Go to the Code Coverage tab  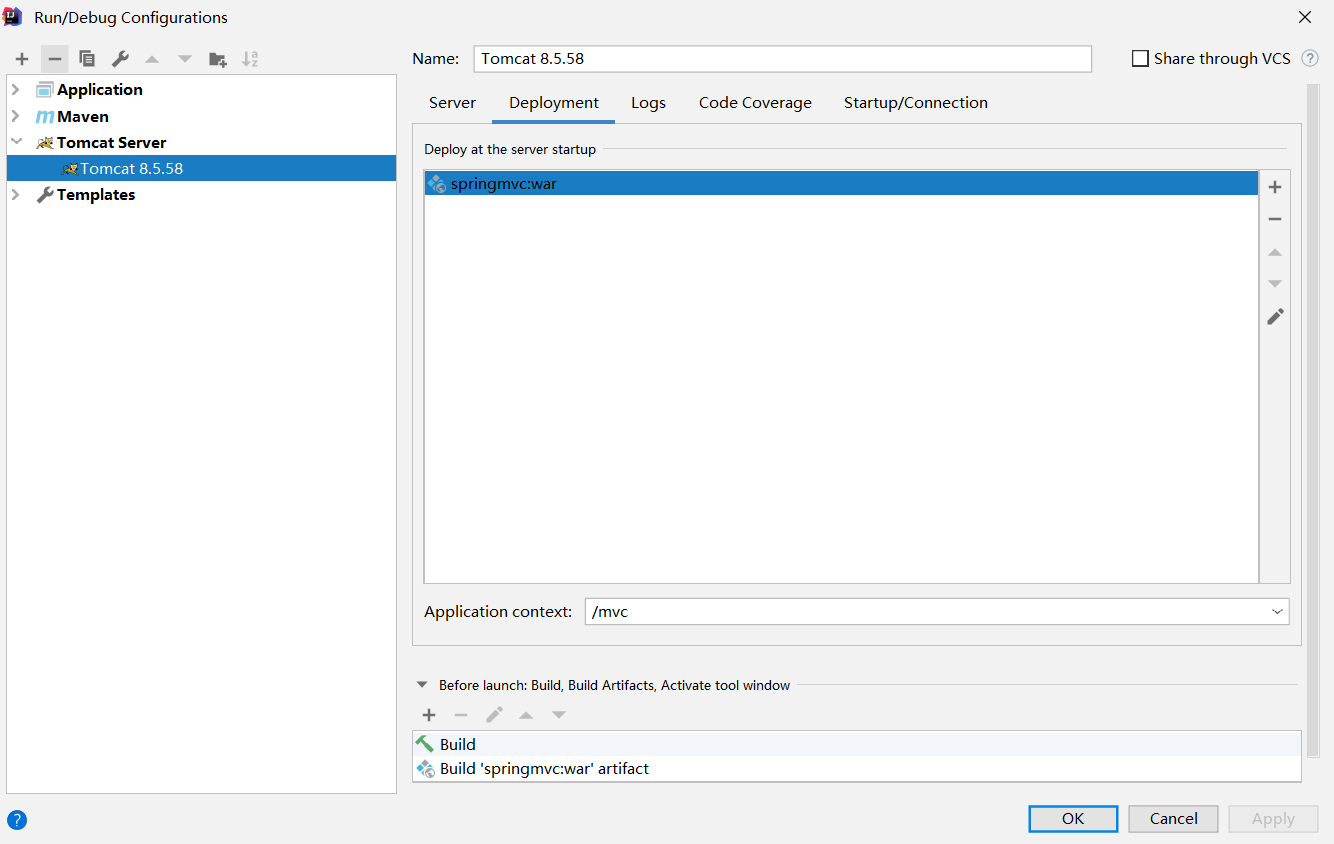(x=755, y=102)
